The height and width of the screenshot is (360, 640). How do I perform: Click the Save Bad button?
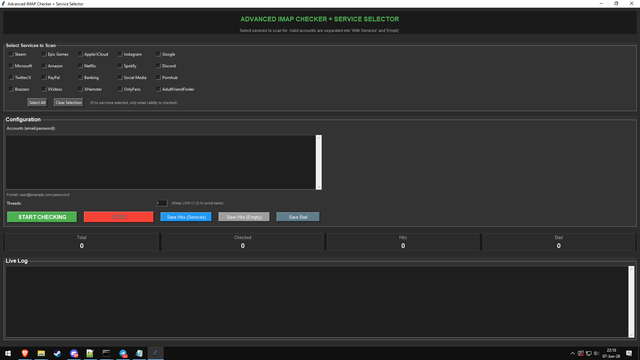298,217
